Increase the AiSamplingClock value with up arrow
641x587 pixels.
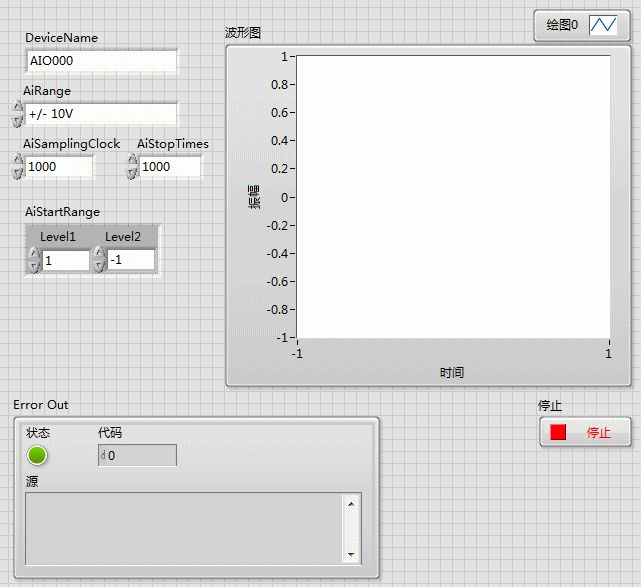(17, 161)
